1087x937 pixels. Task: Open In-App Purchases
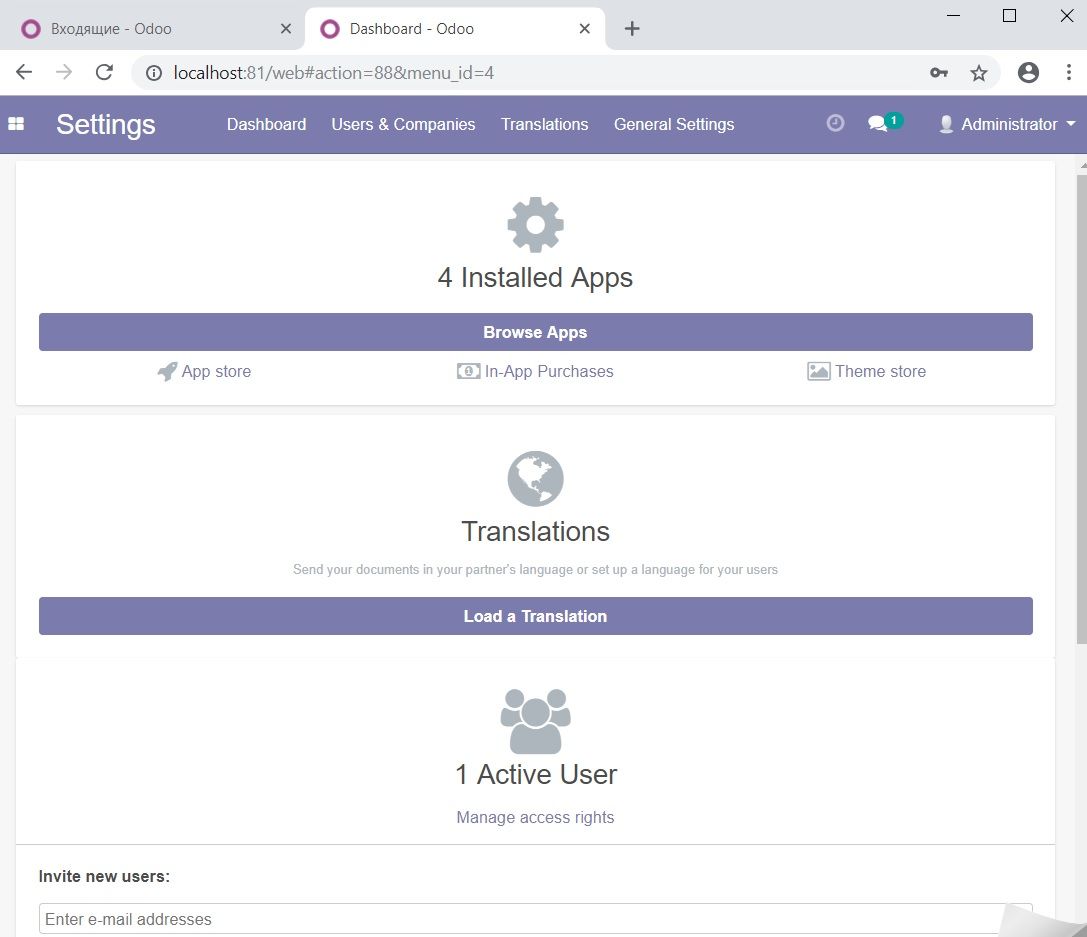tap(535, 371)
